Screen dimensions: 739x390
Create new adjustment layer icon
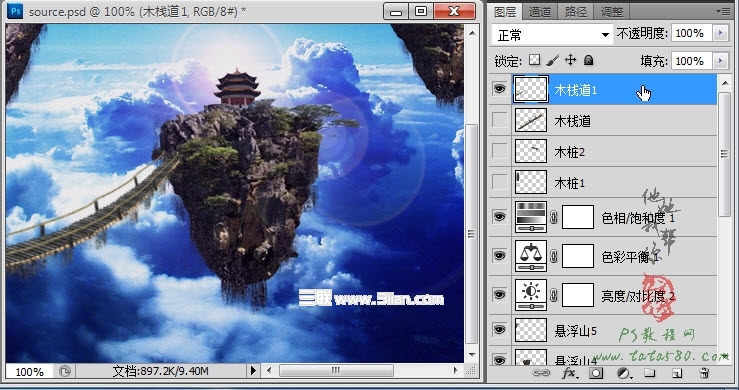tap(624, 373)
